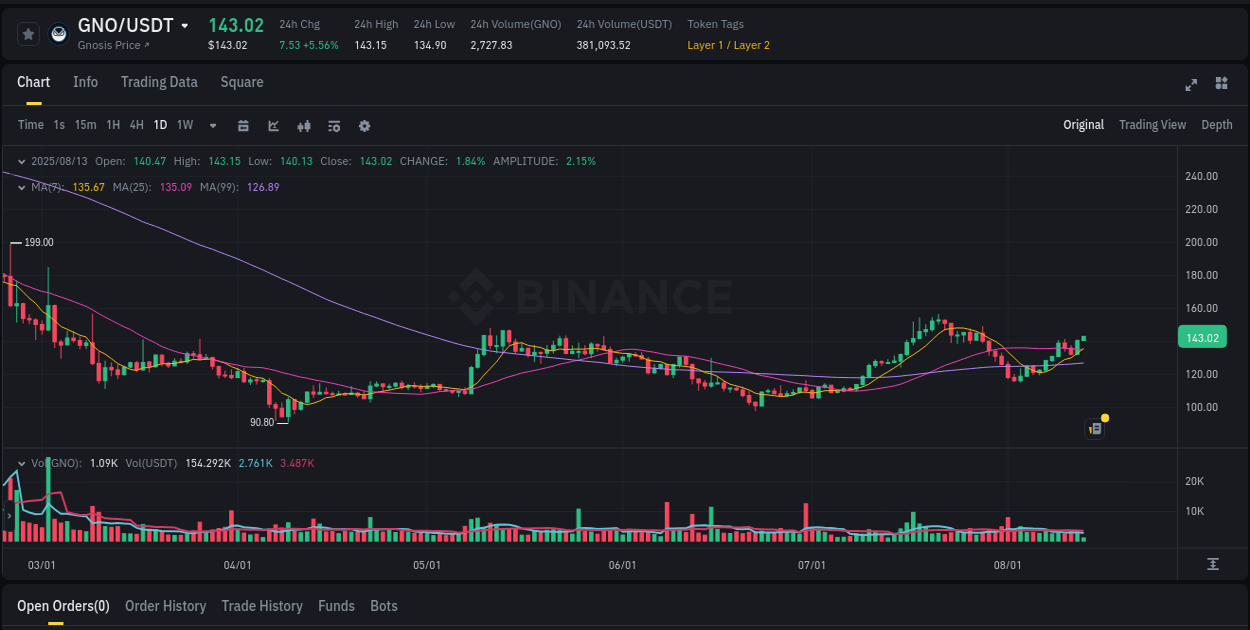
Task: Open the Trade History tab
Action: click(262, 606)
